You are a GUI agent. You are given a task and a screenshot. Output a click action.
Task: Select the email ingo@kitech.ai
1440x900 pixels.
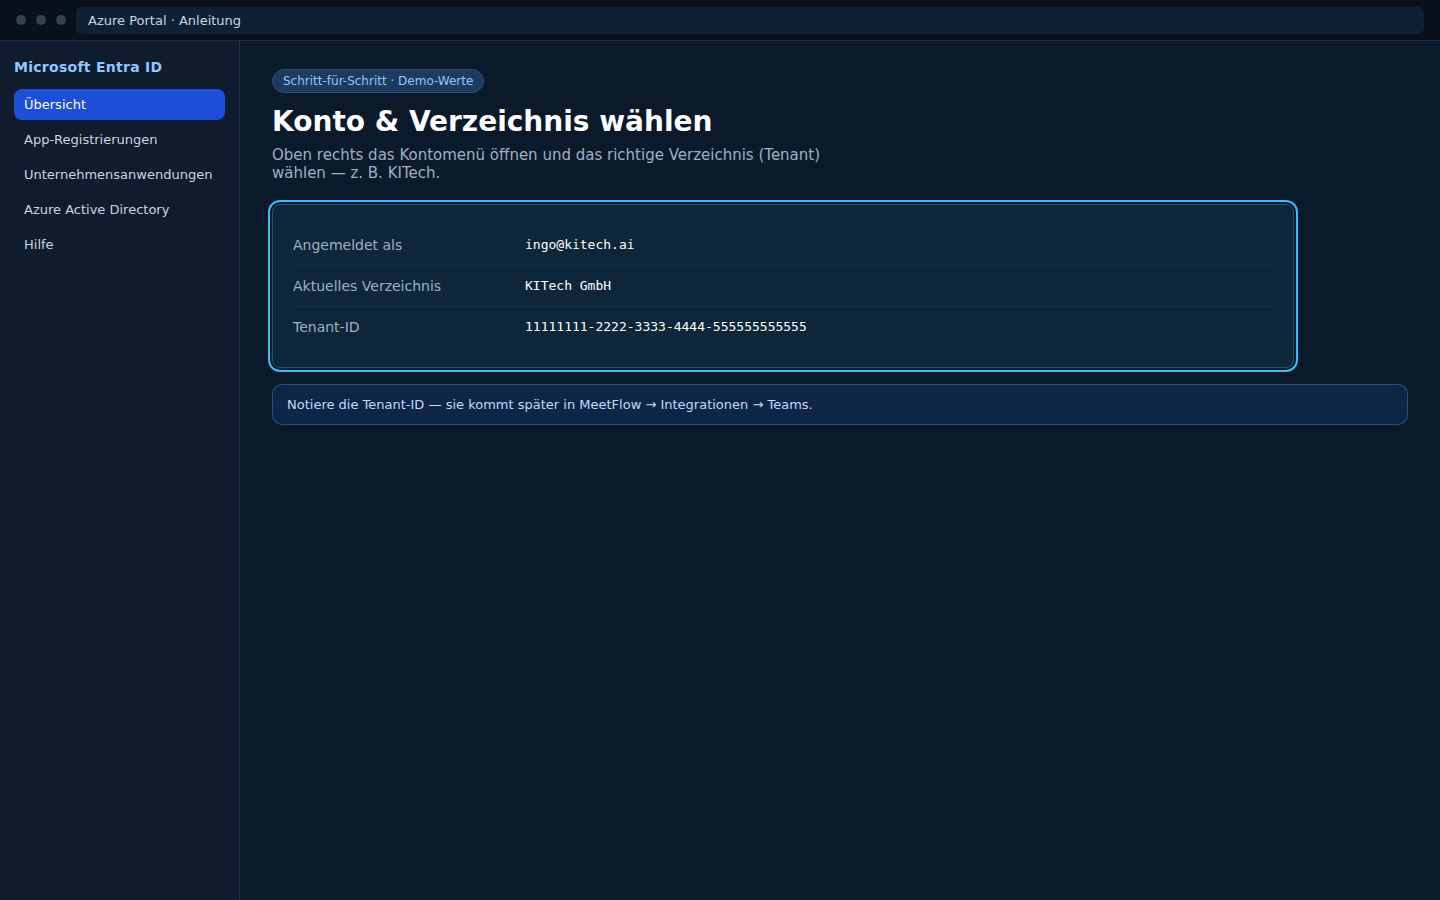point(579,245)
